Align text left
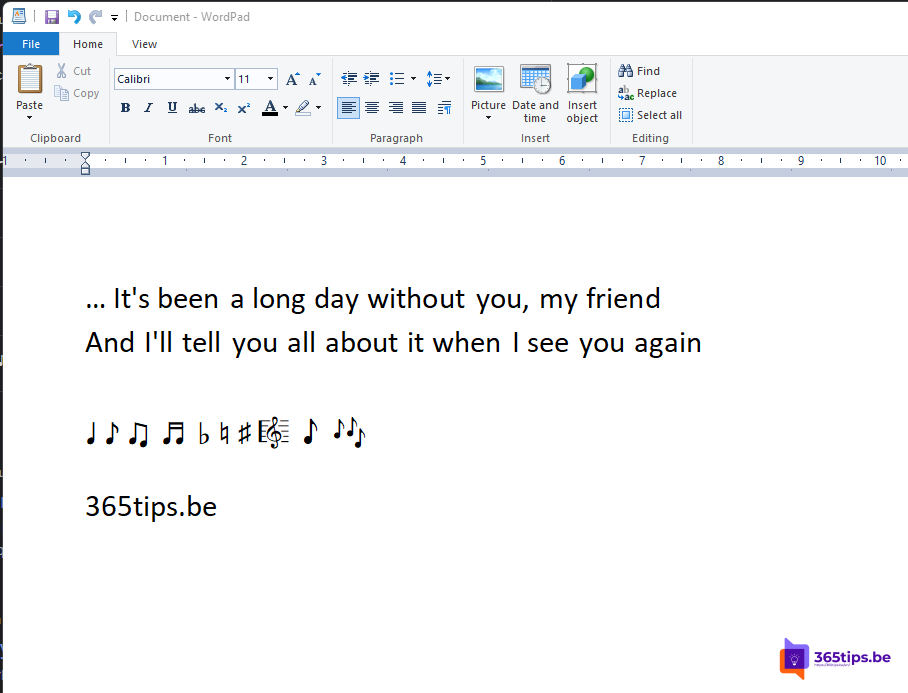908x693 pixels. coord(349,108)
